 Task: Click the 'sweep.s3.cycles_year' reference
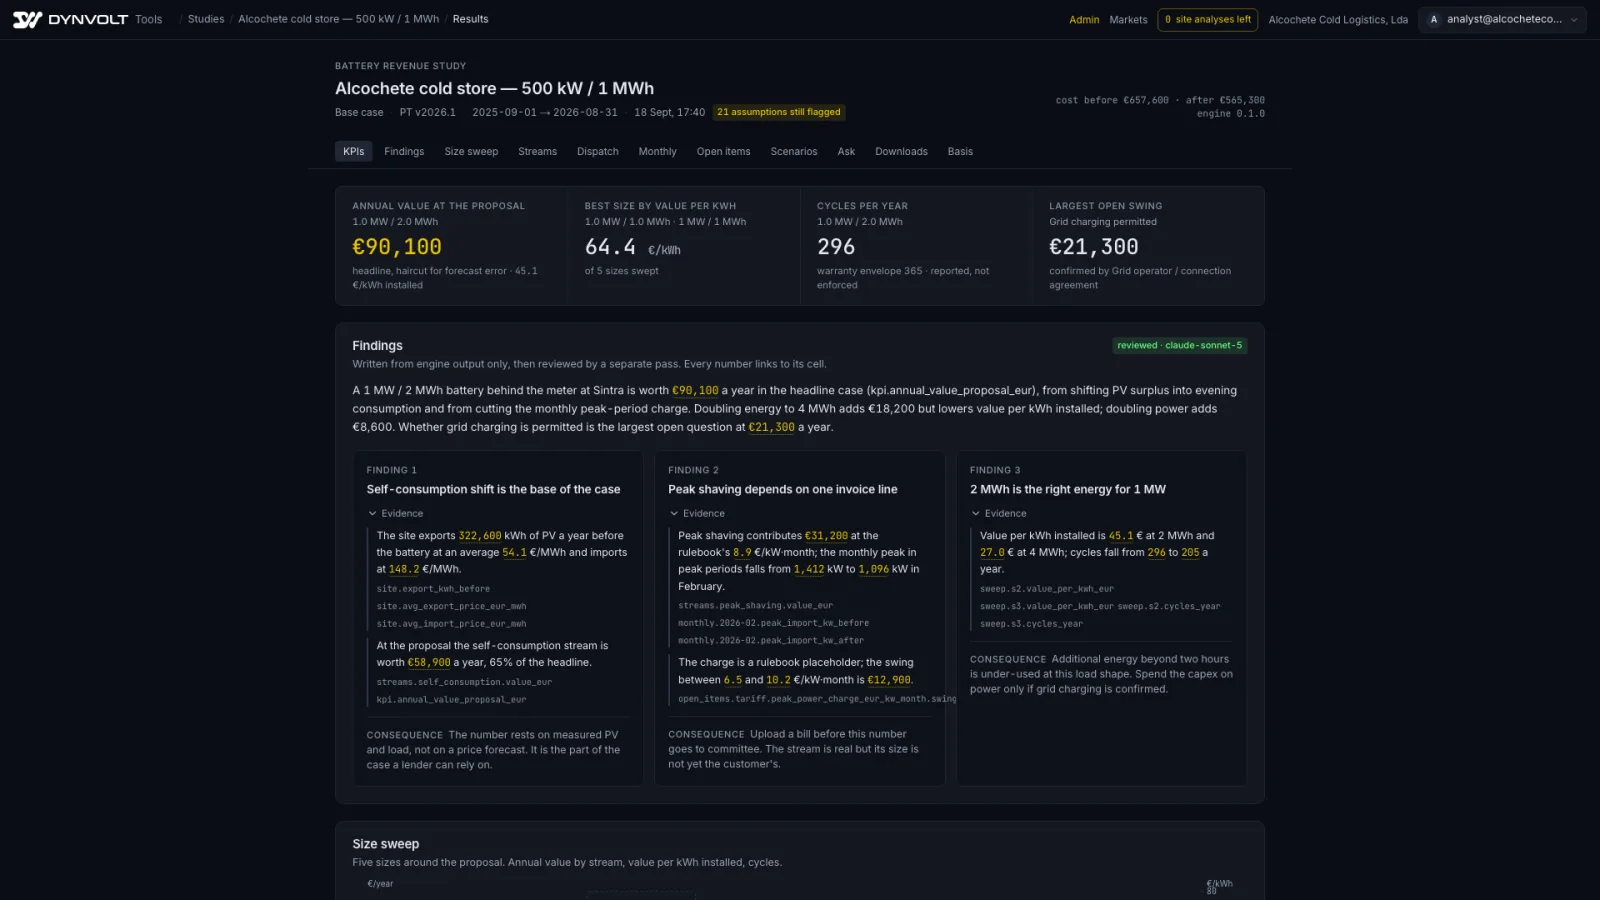pos(1031,624)
